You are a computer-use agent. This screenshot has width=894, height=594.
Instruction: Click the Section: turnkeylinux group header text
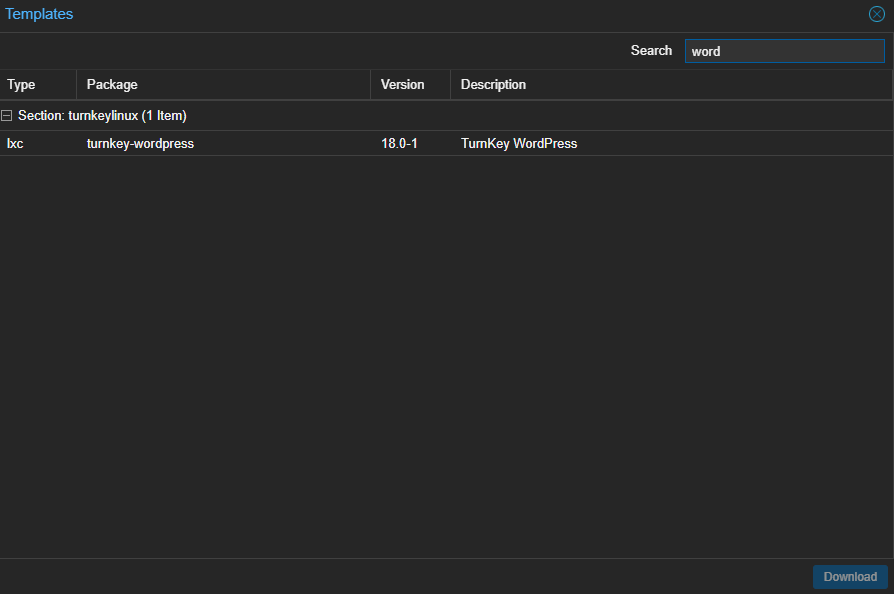pyautogui.click(x=102, y=116)
